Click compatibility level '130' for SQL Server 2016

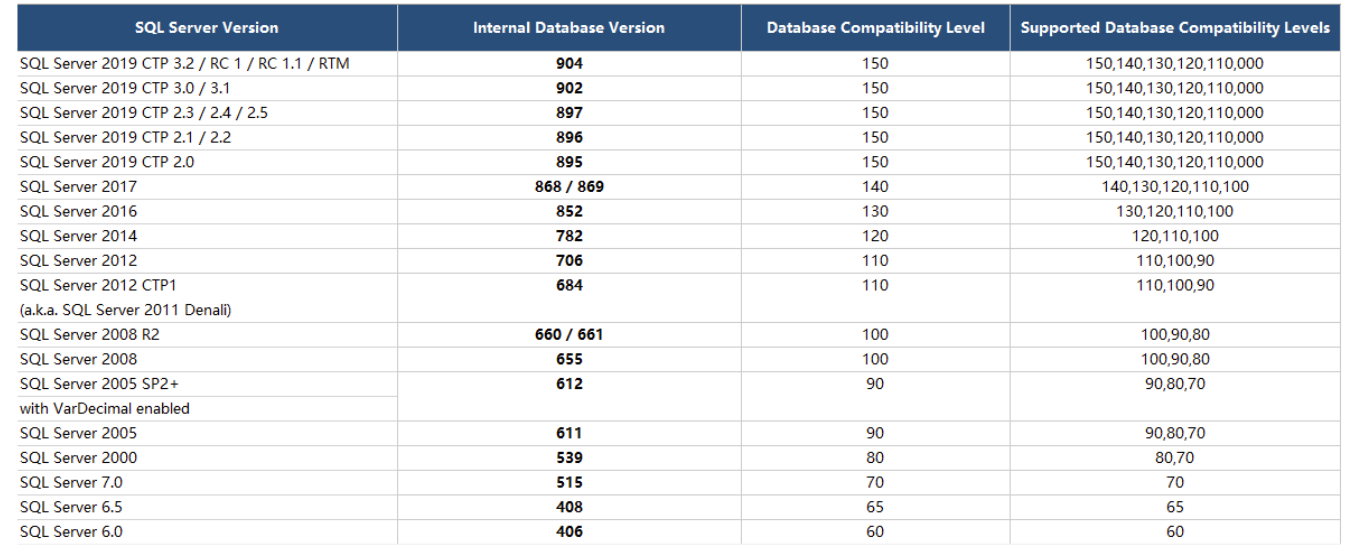pos(875,211)
